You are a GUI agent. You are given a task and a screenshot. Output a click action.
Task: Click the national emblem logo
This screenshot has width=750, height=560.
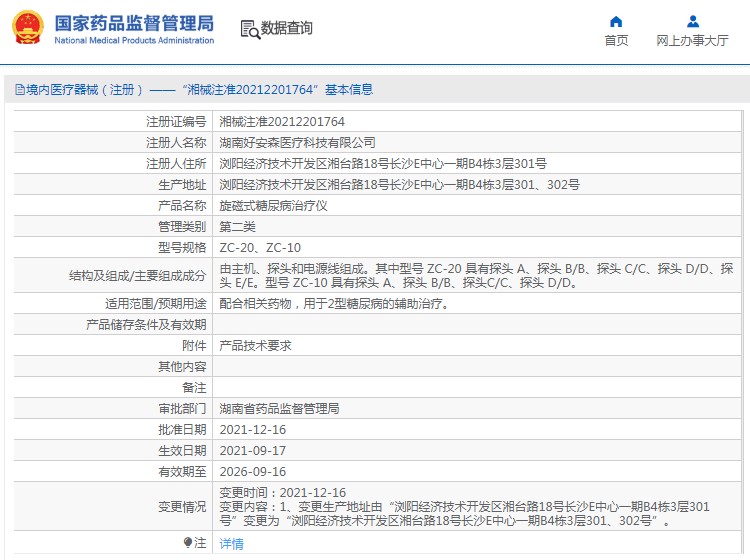tap(27, 28)
